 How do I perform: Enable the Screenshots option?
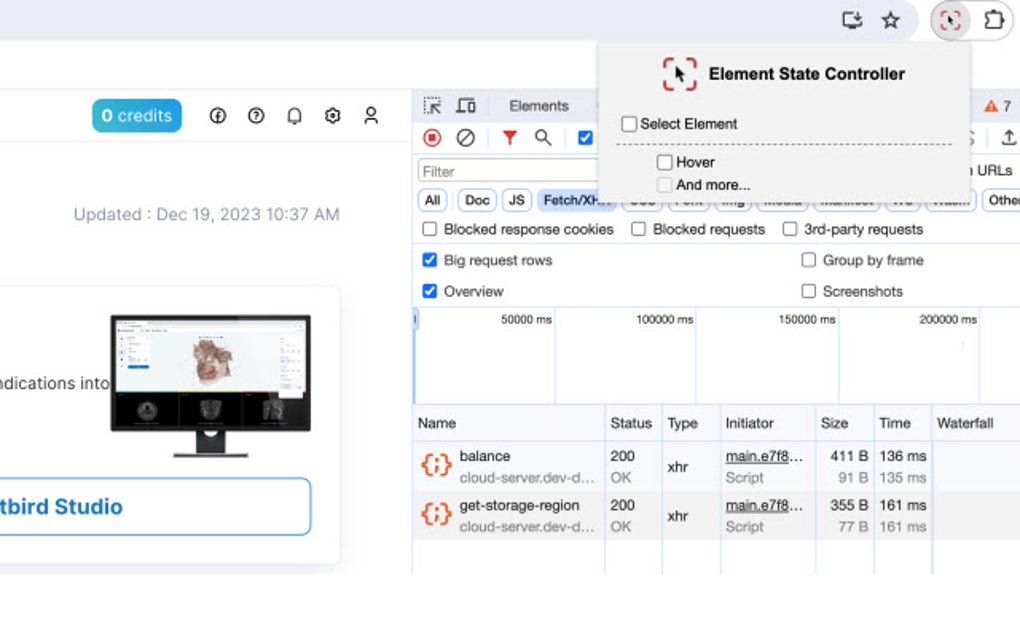[x=808, y=291]
